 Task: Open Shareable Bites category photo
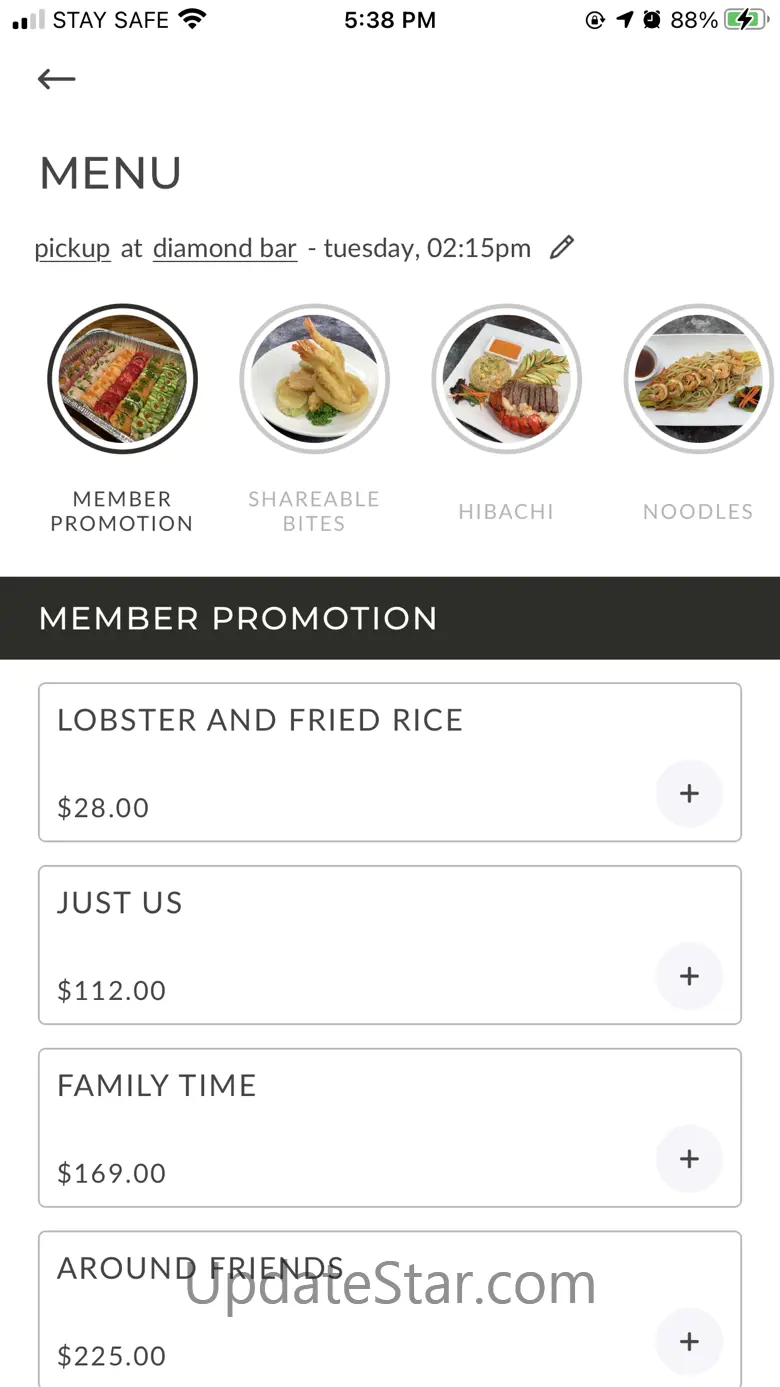pyautogui.click(x=314, y=379)
